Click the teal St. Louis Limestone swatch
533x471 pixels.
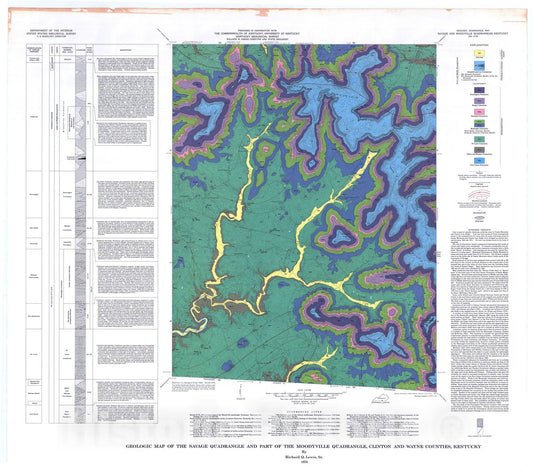point(479,139)
